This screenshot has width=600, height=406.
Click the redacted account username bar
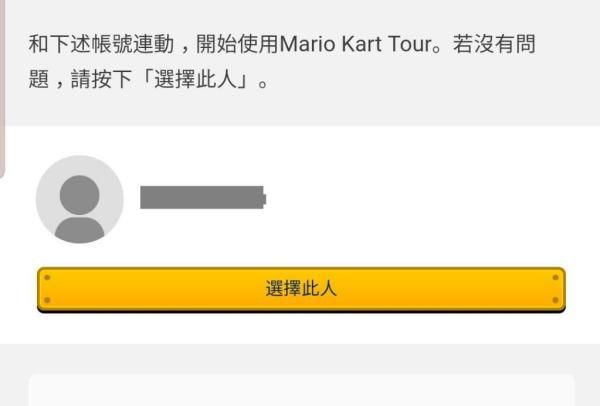coord(202,197)
